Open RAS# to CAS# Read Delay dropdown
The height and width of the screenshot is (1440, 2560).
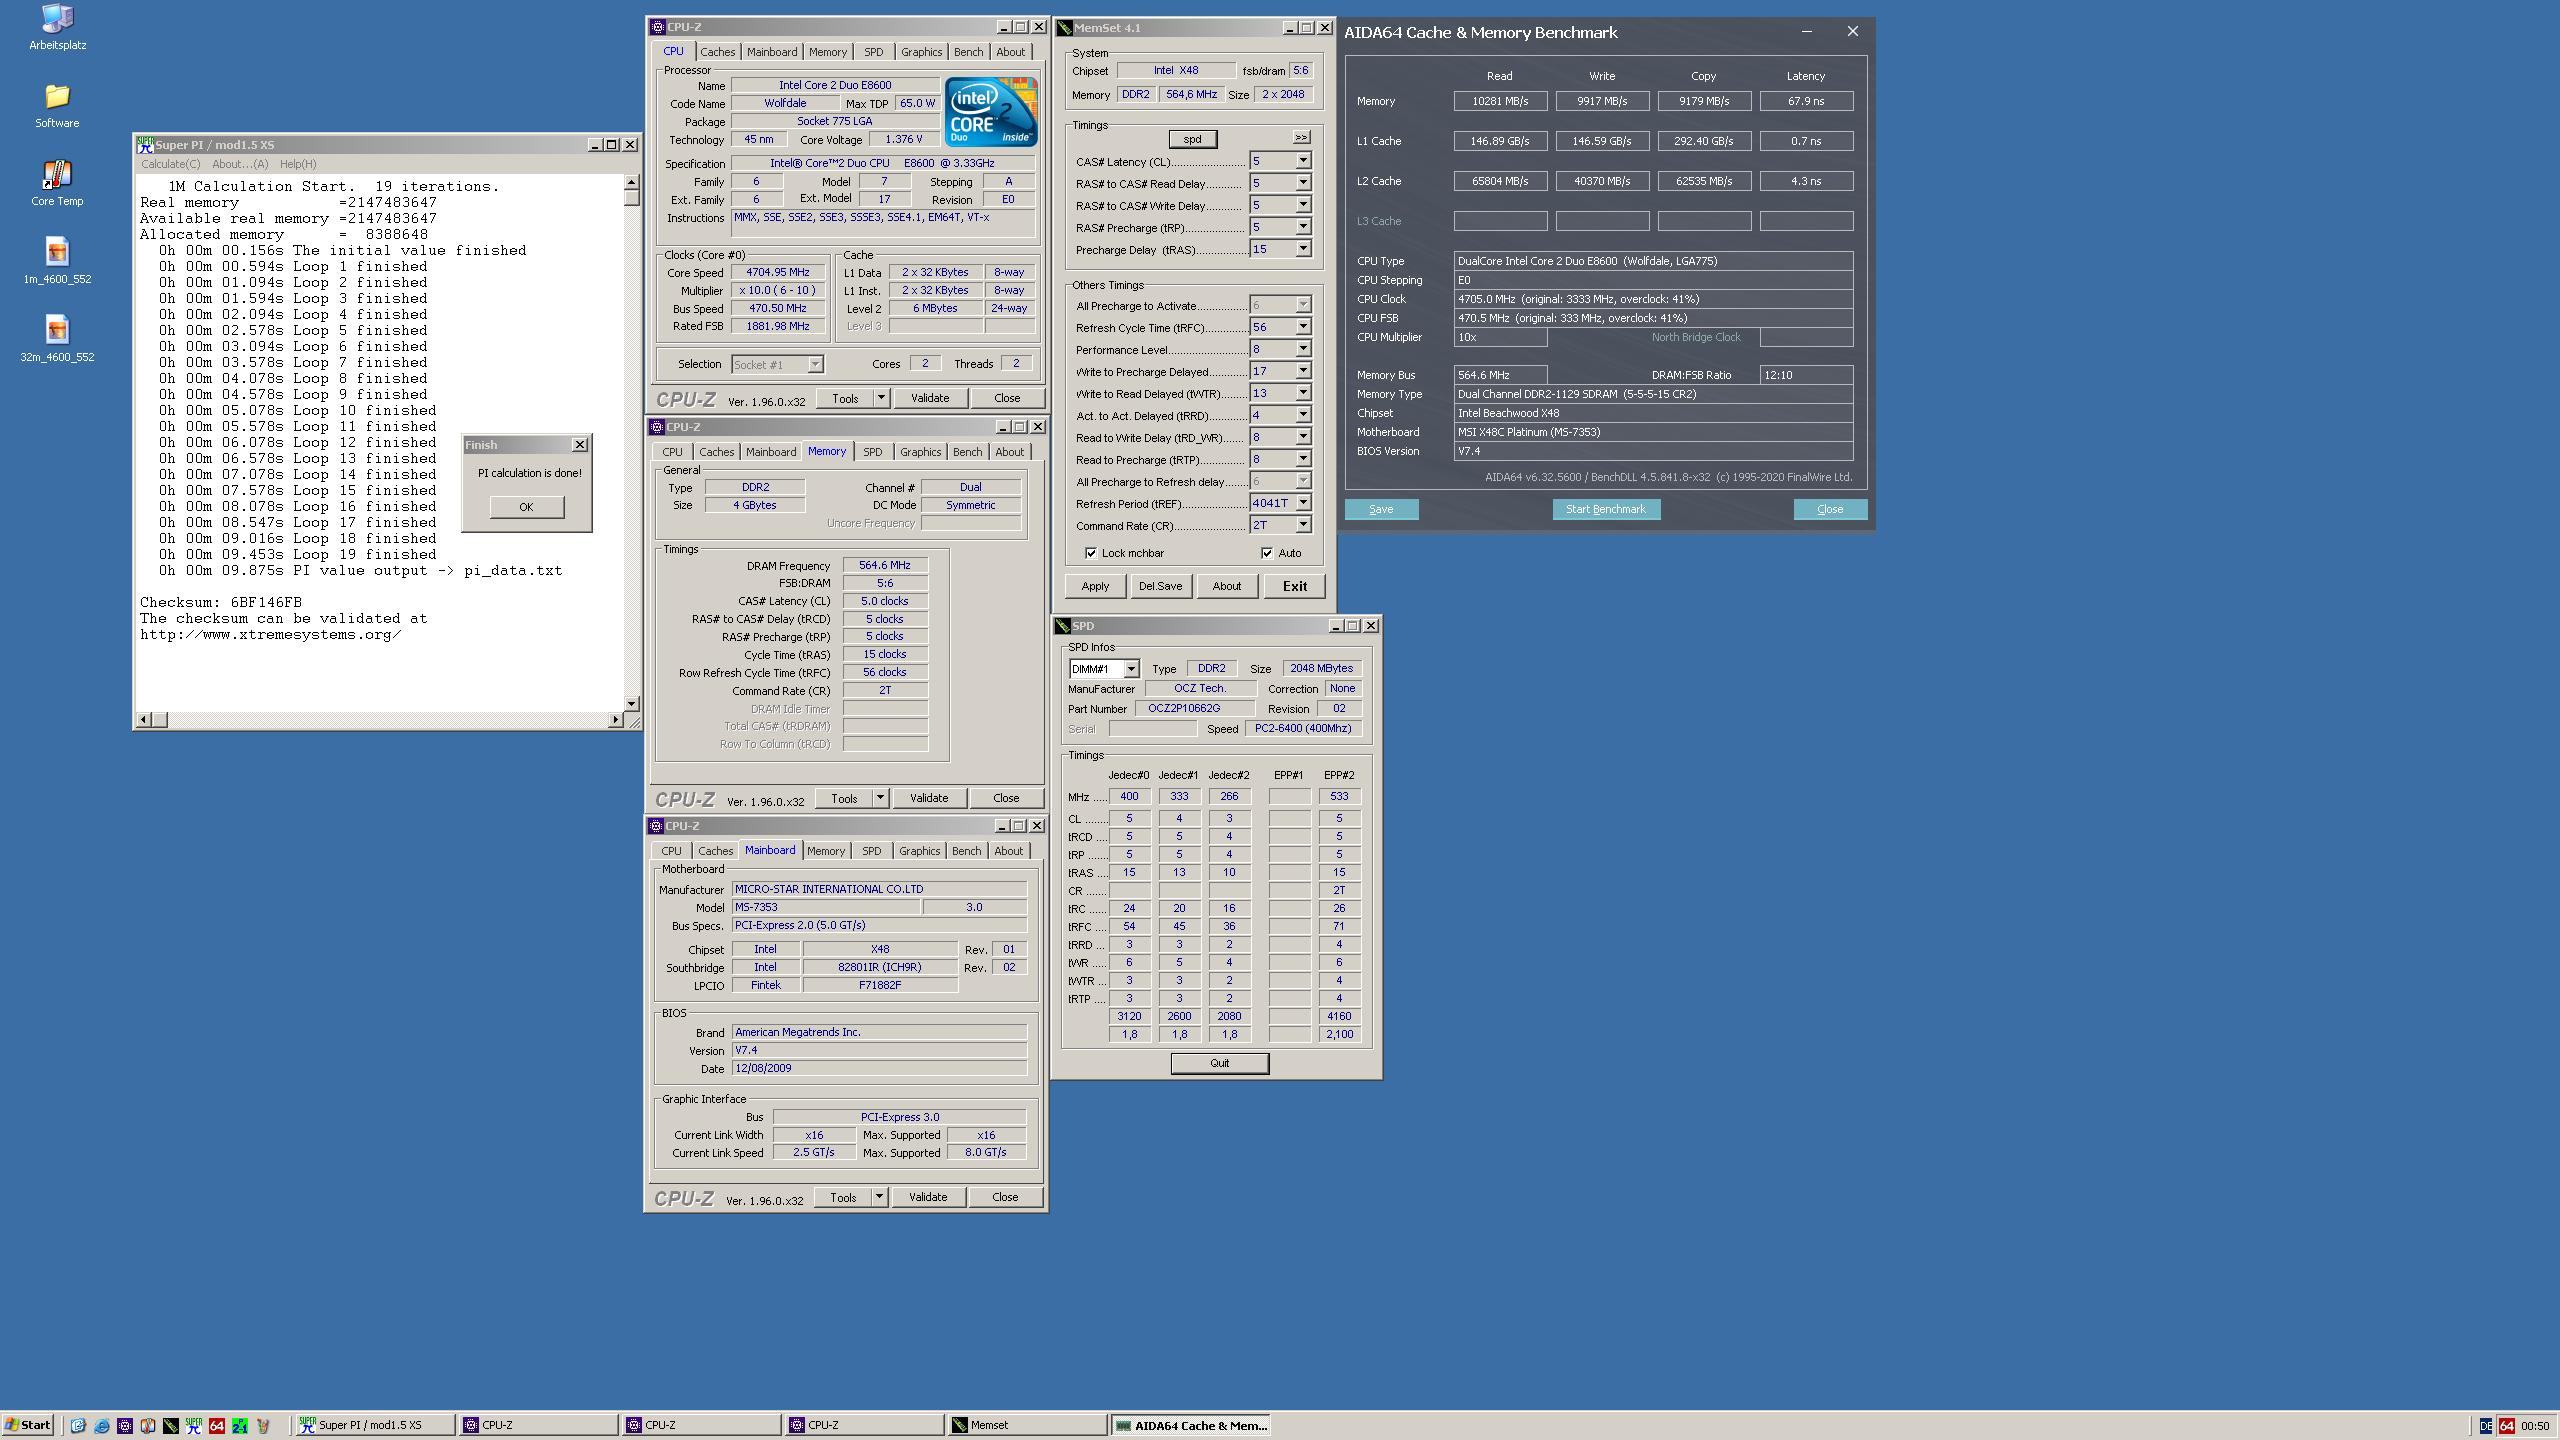[x=1303, y=183]
